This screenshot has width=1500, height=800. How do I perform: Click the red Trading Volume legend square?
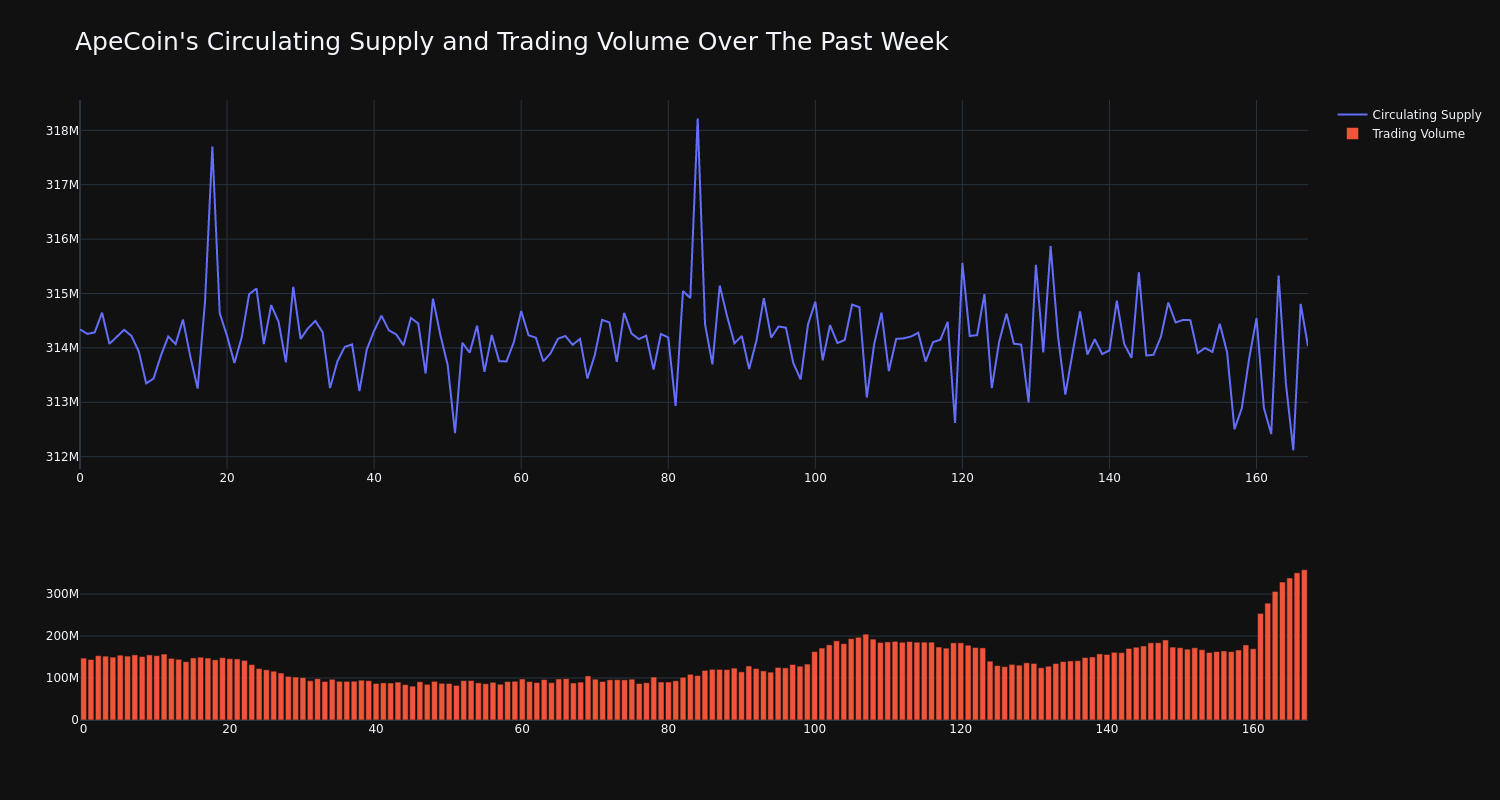[1352, 134]
